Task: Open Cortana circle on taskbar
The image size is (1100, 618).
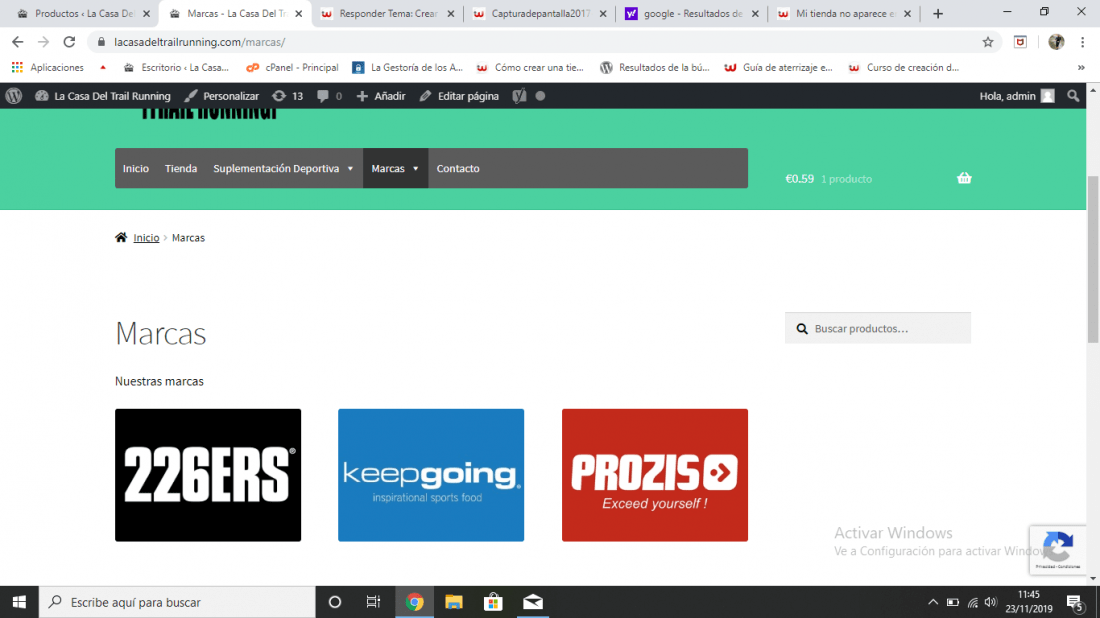Action: [335, 602]
